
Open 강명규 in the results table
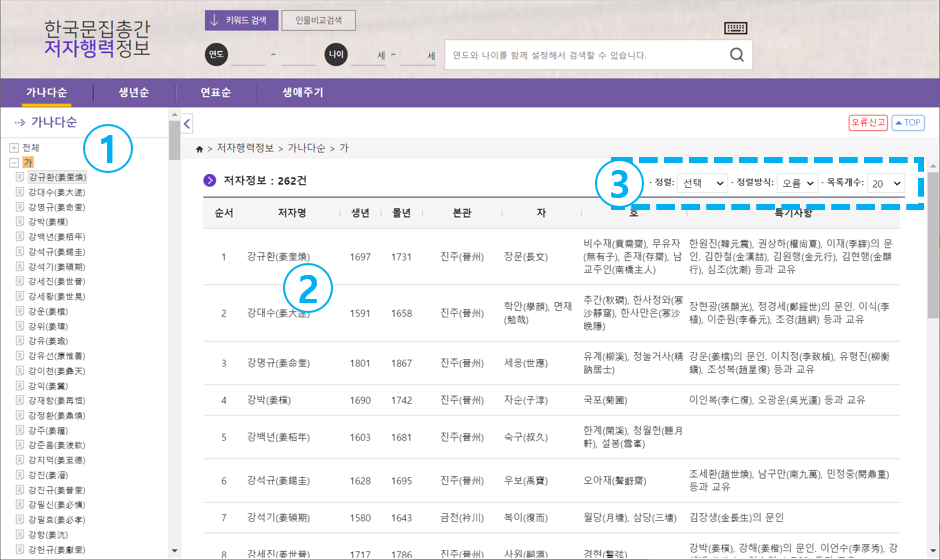(278, 363)
